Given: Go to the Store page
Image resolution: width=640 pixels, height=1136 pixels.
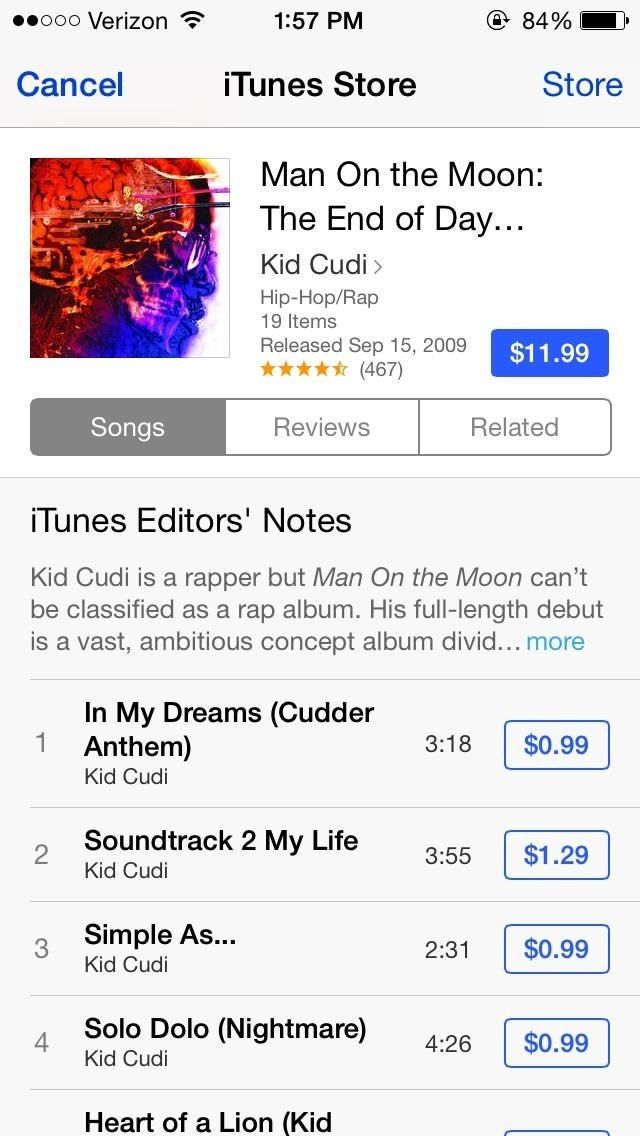Looking at the screenshot, I should coord(582,84).
